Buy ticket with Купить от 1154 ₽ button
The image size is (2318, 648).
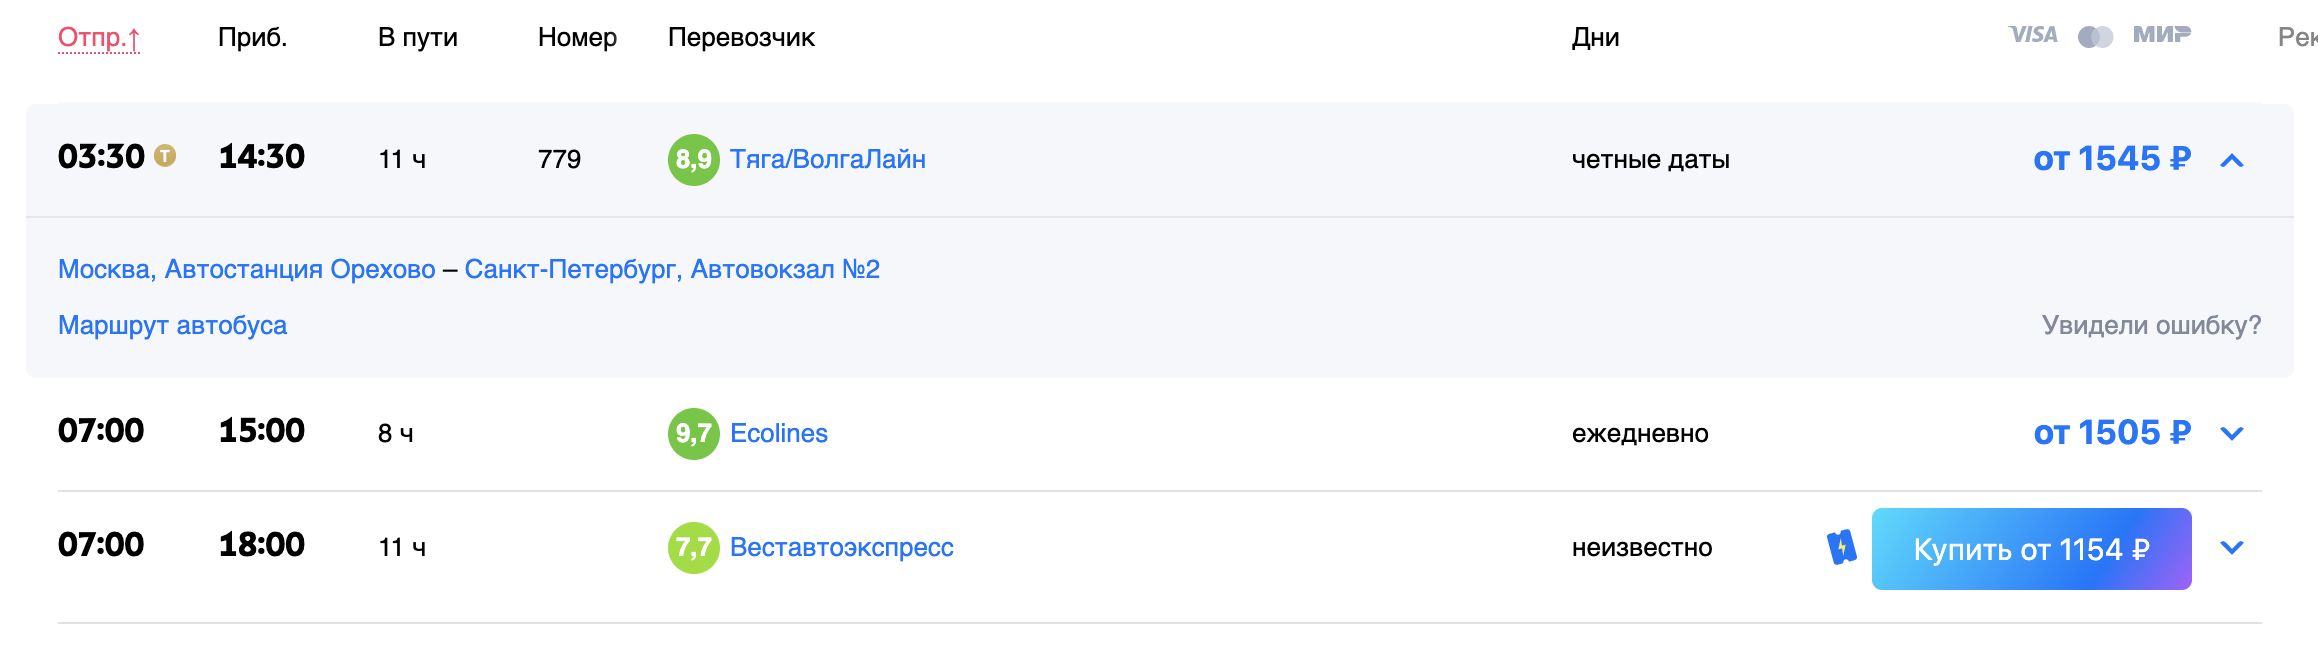pos(2031,549)
